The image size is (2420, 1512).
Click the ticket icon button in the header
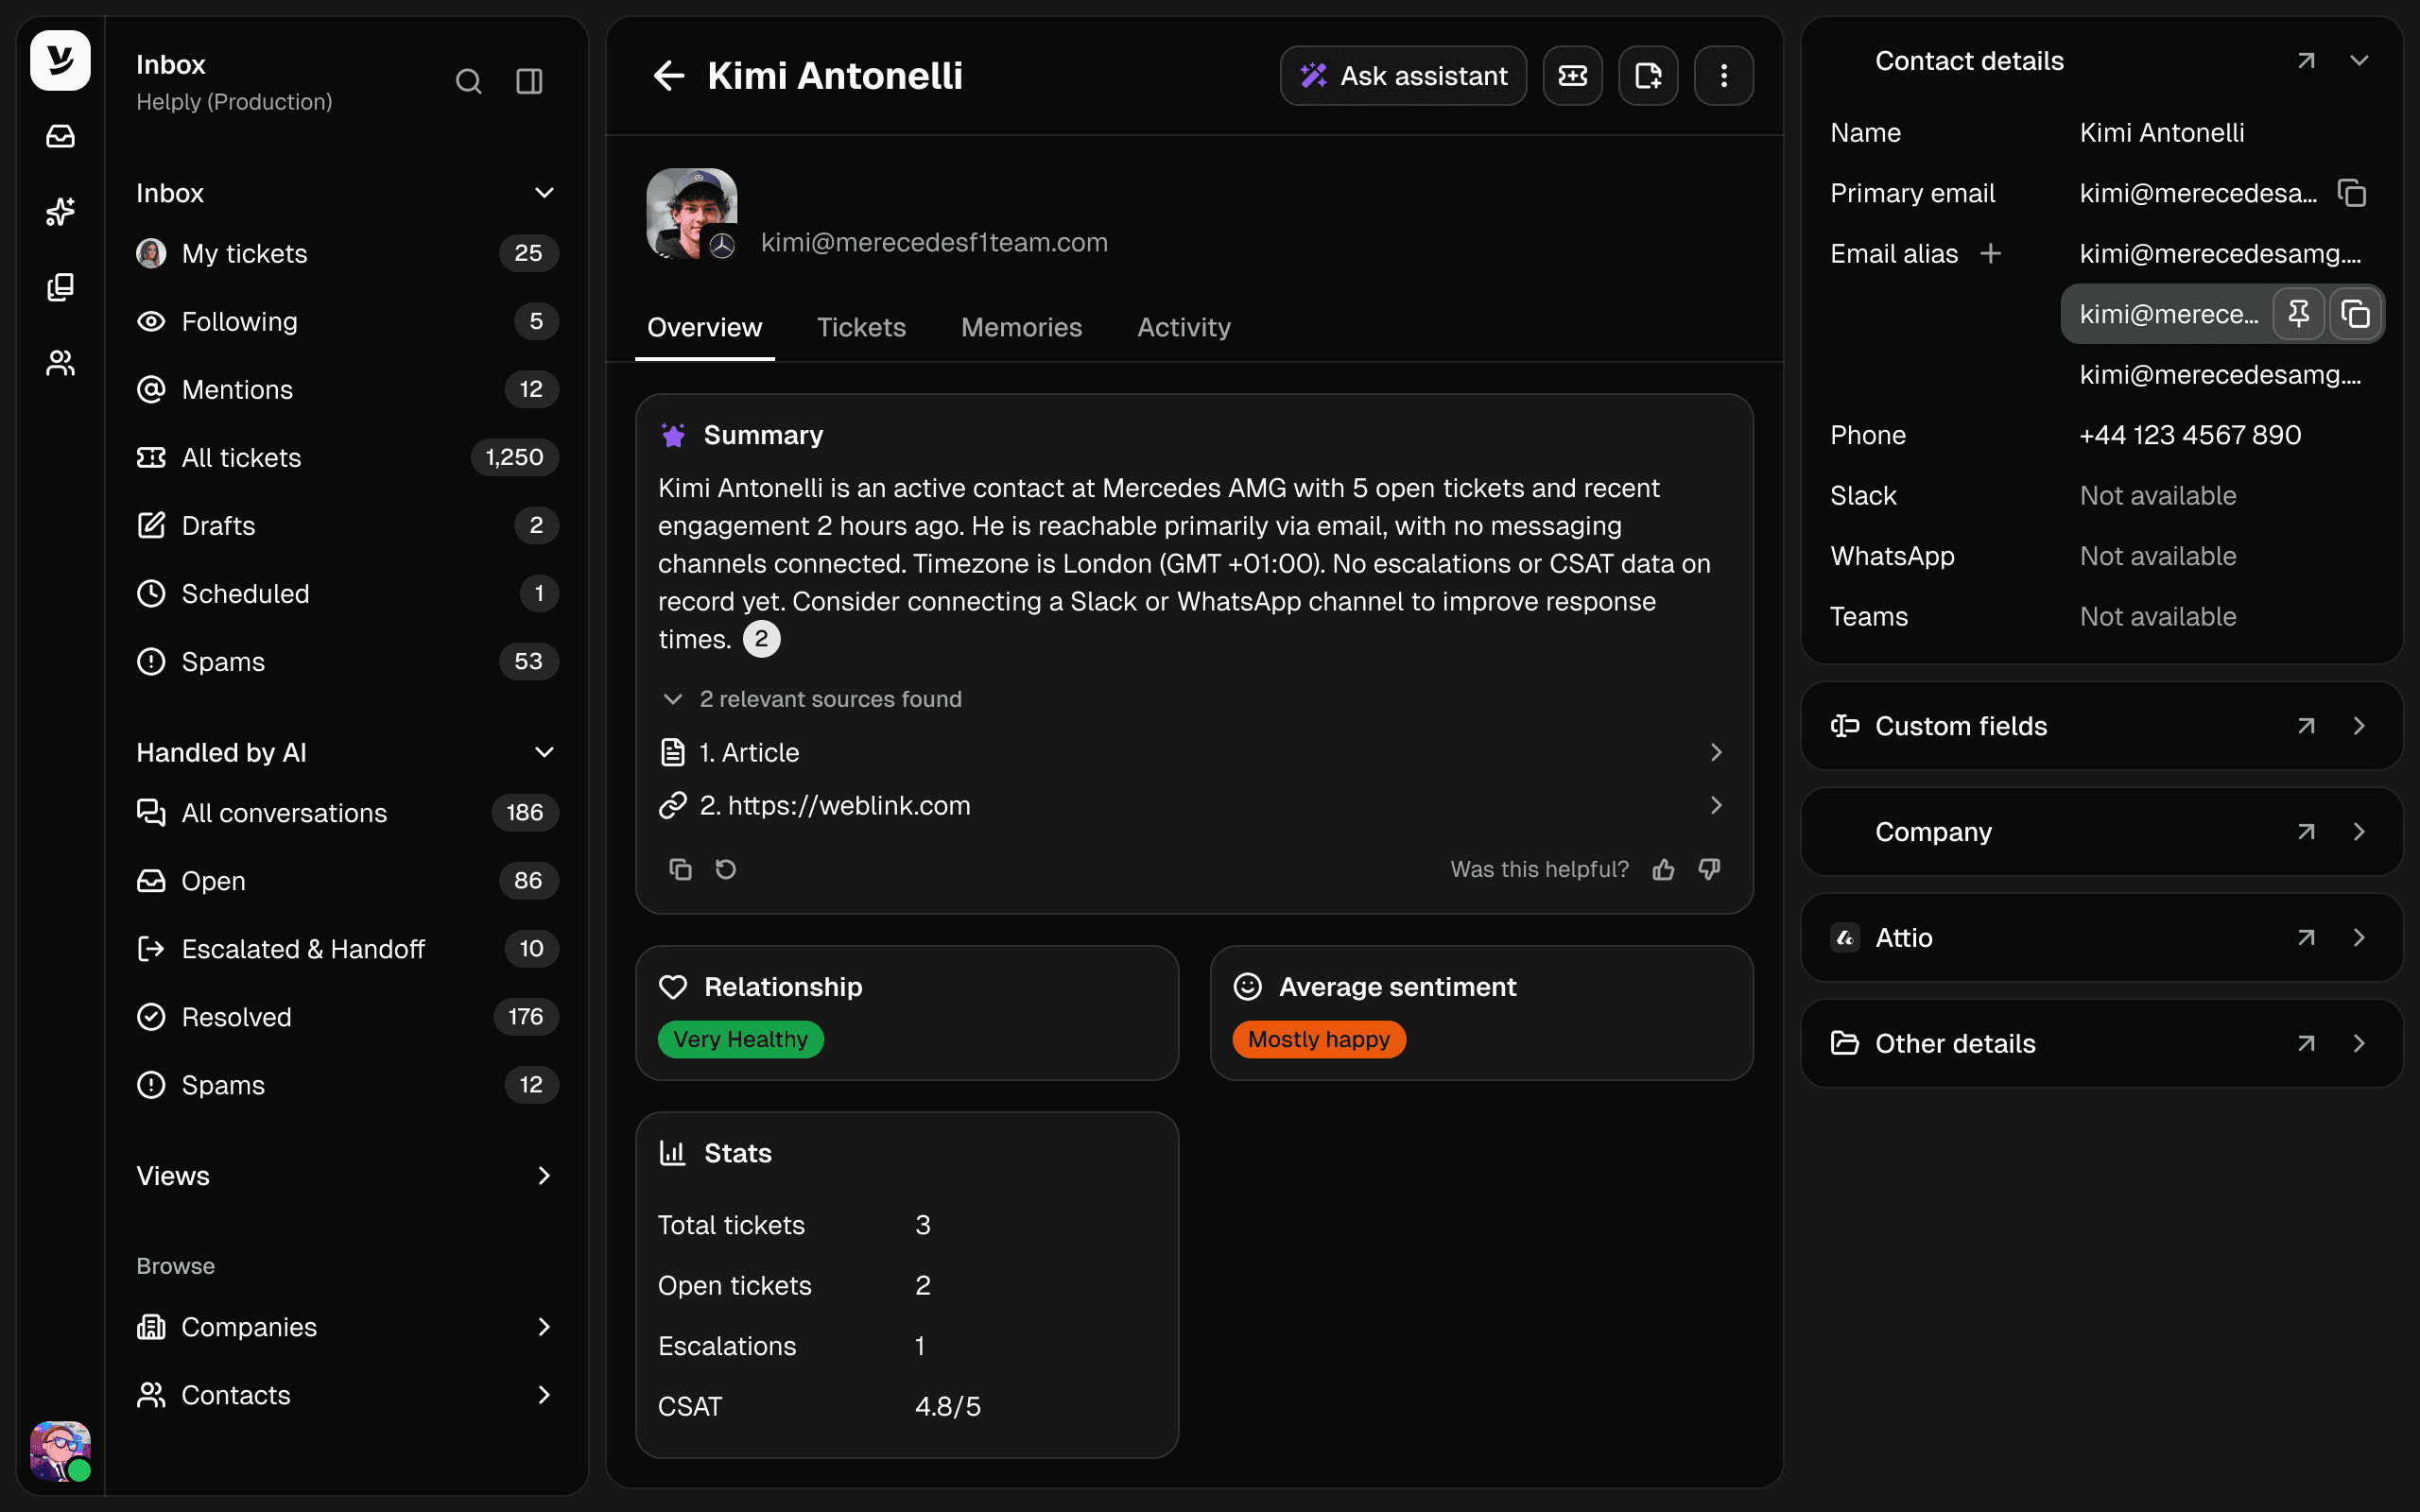(x=1572, y=75)
